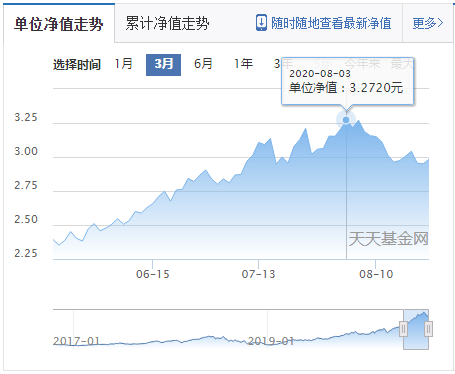This screenshot has width=455, height=374.
Task: Select the 1年 time range
Action: (x=243, y=64)
